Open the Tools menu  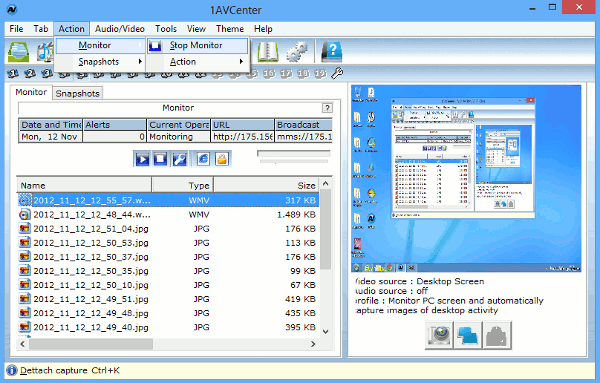coord(166,29)
